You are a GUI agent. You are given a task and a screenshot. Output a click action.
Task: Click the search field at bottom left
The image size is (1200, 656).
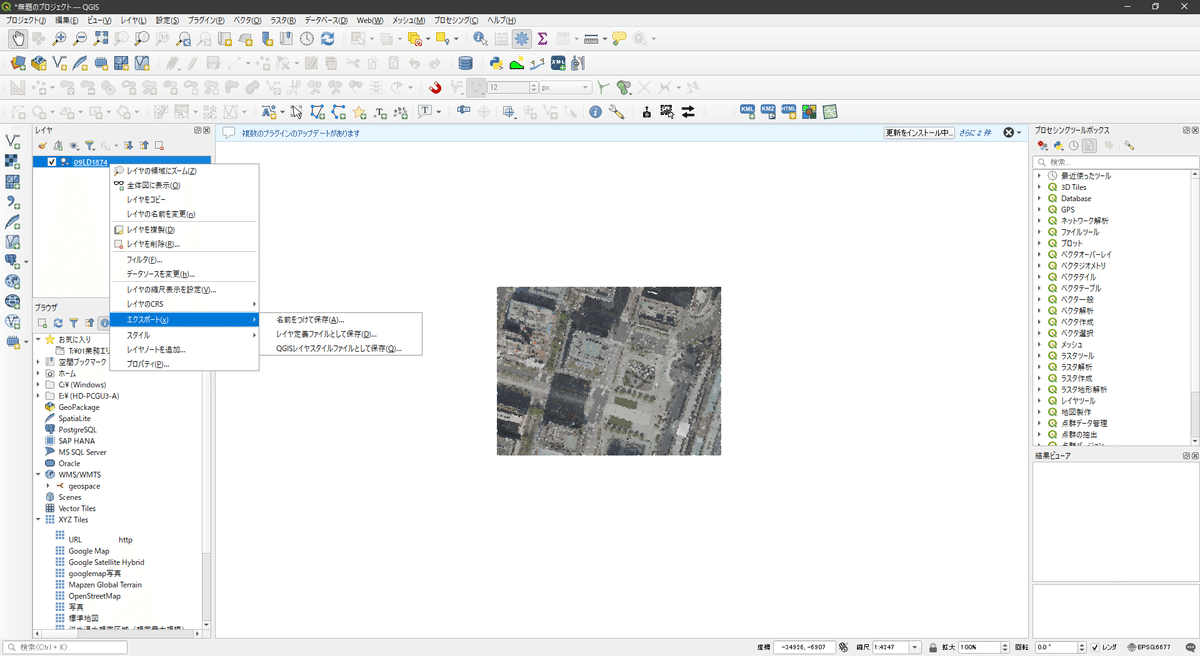[x=63, y=647]
